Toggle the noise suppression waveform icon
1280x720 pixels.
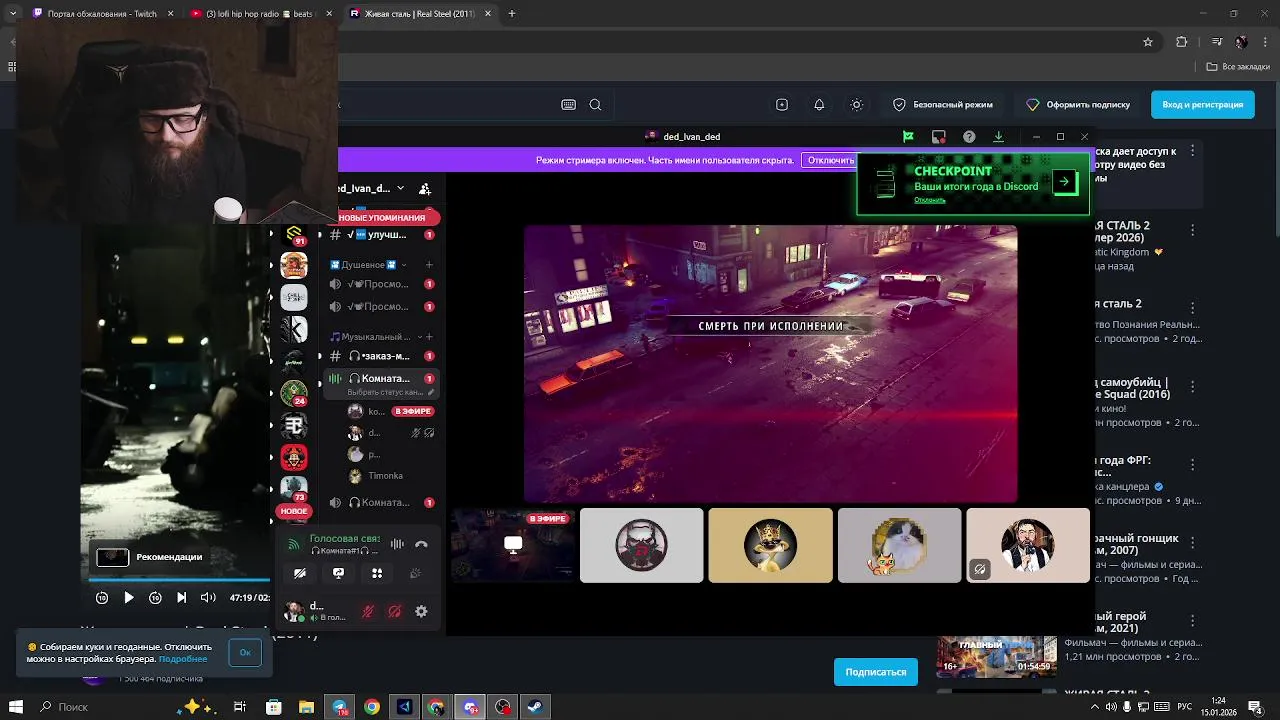point(397,544)
